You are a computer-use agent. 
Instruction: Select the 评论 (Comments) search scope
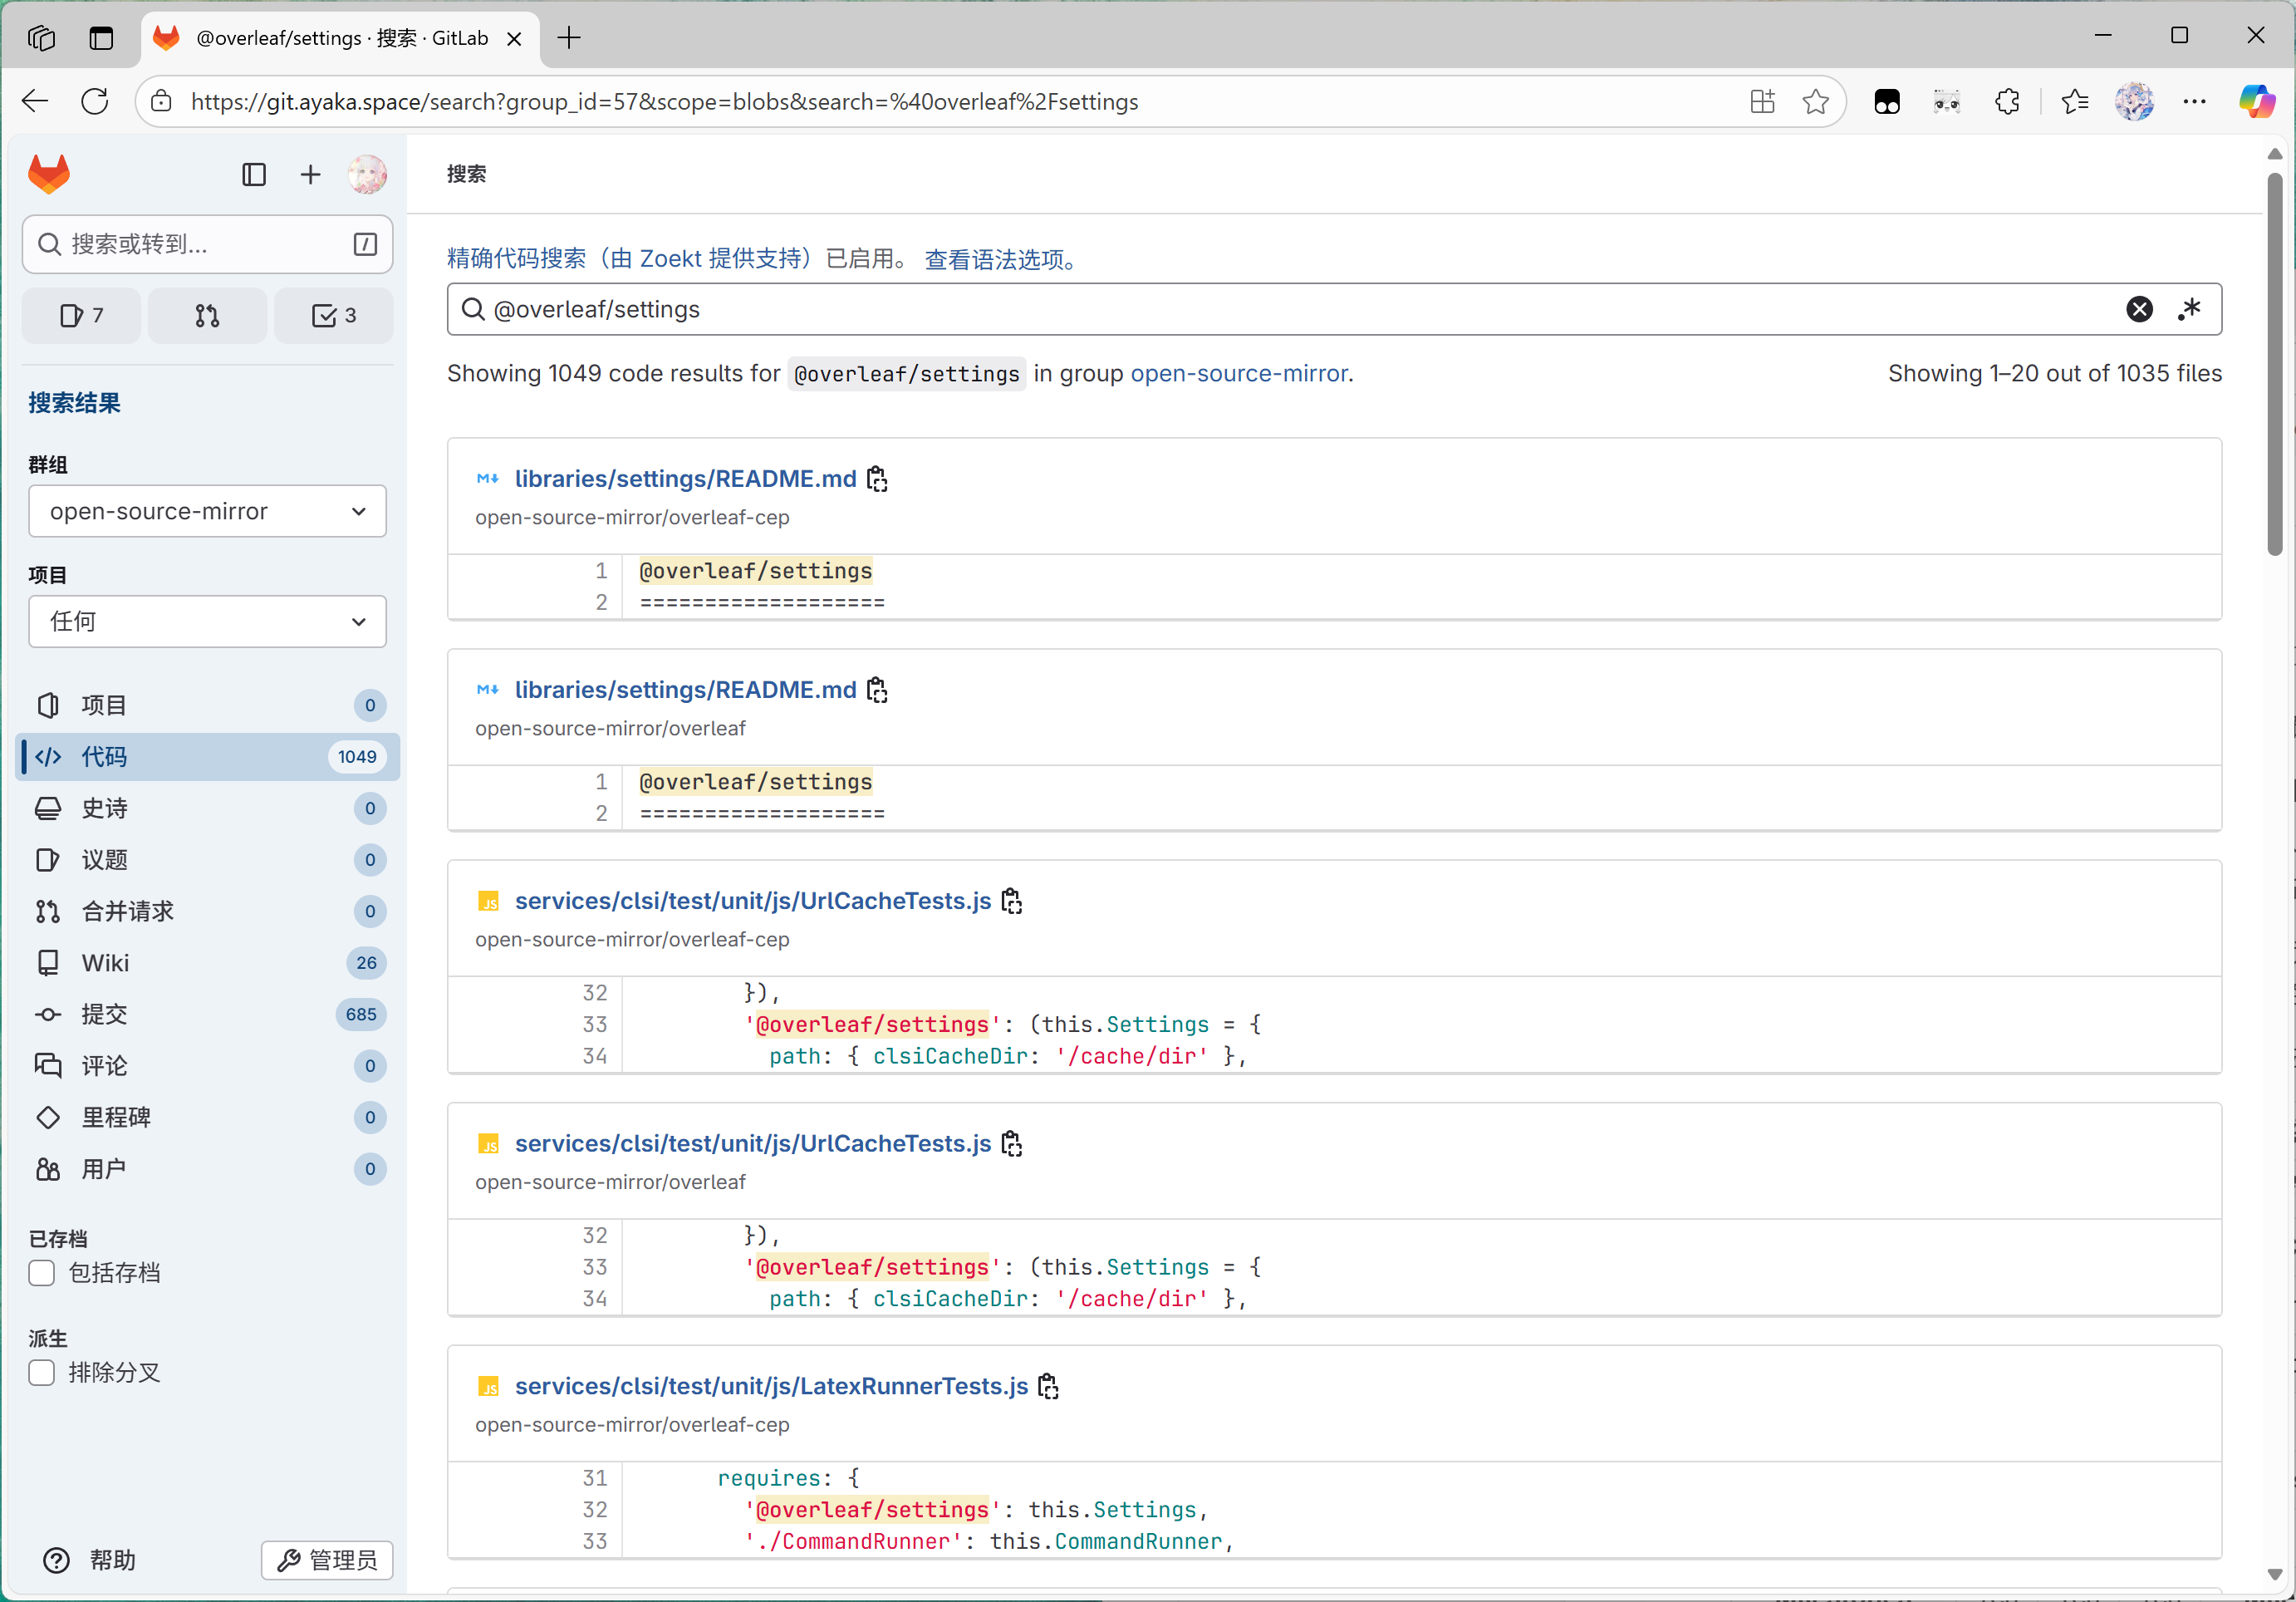pyautogui.click(x=208, y=1066)
